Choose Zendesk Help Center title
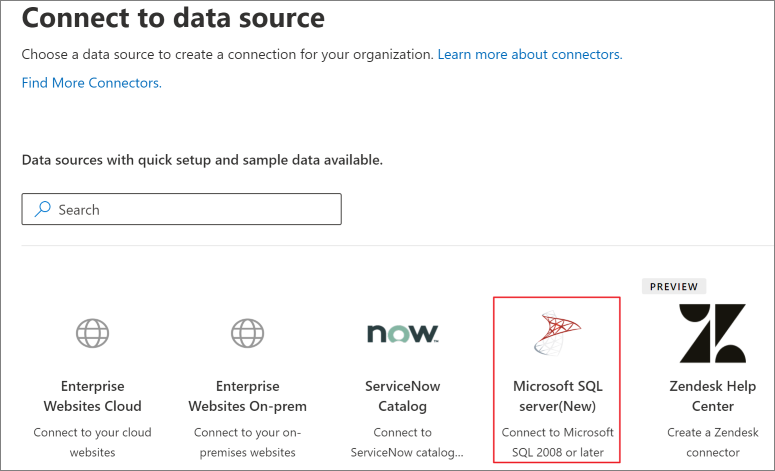This screenshot has height=471, width=775. 713,396
